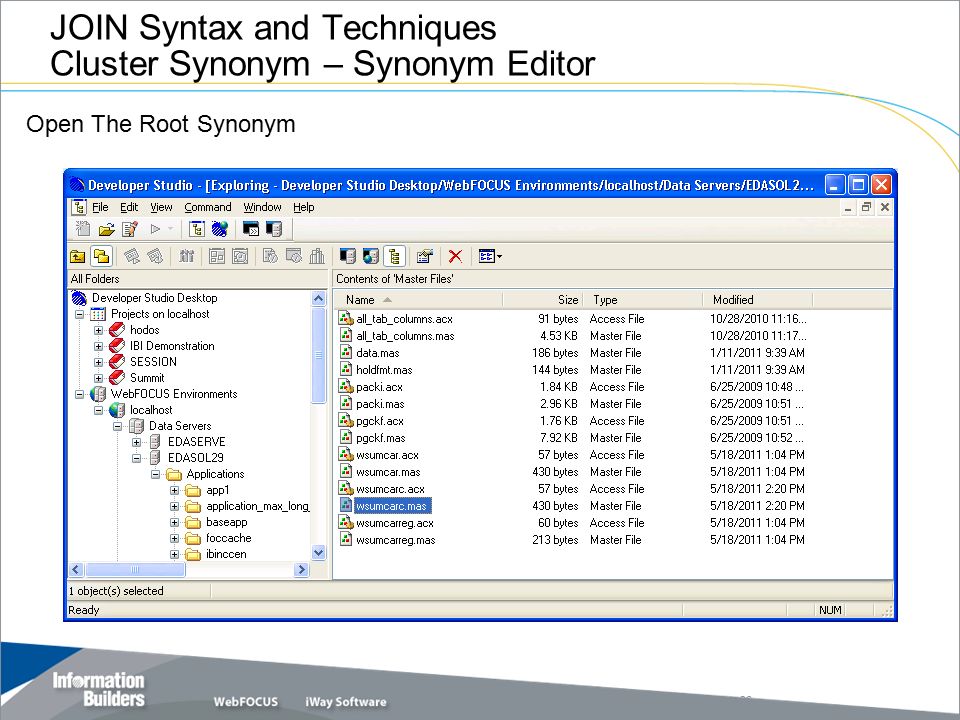Click the striped globe toolbar icon
The height and width of the screenshot is (720, 960).
(220, 230)
